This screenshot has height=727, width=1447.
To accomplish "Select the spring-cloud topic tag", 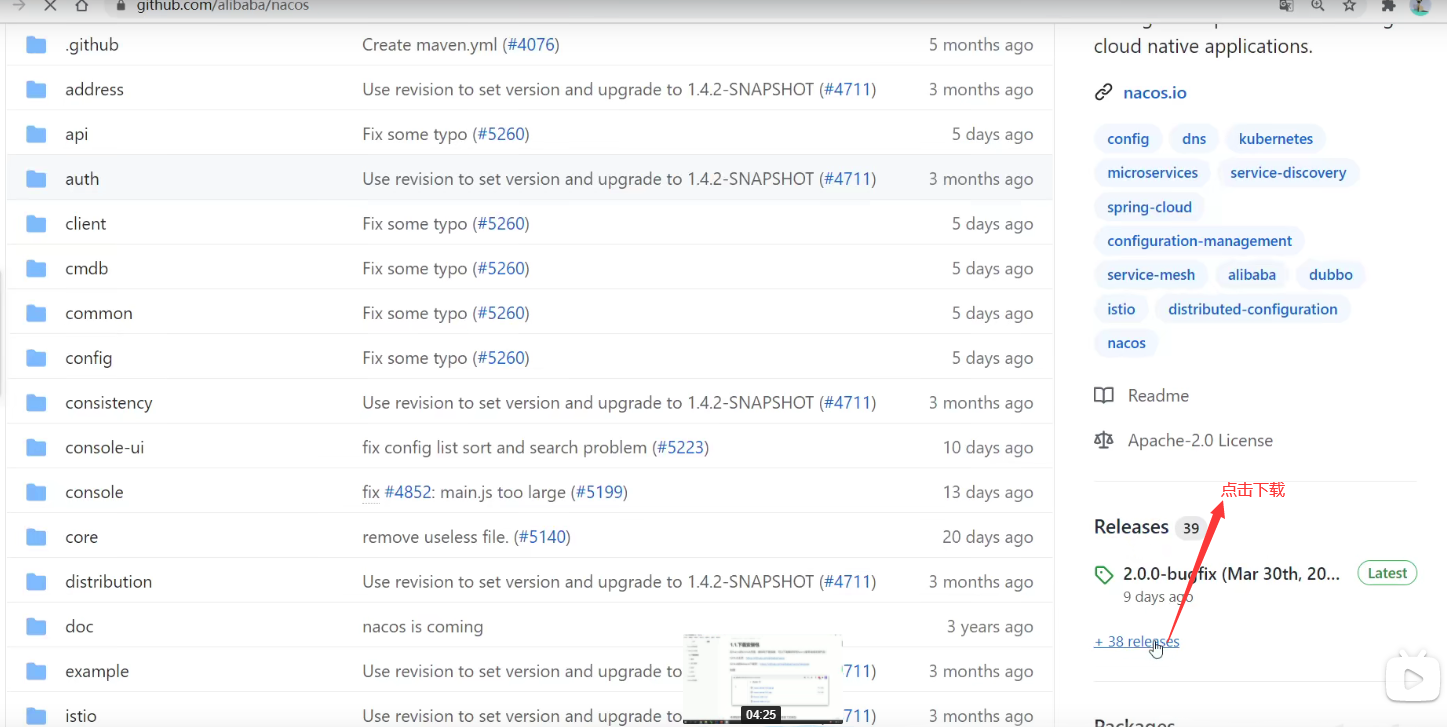I will tap(1149, 207).
